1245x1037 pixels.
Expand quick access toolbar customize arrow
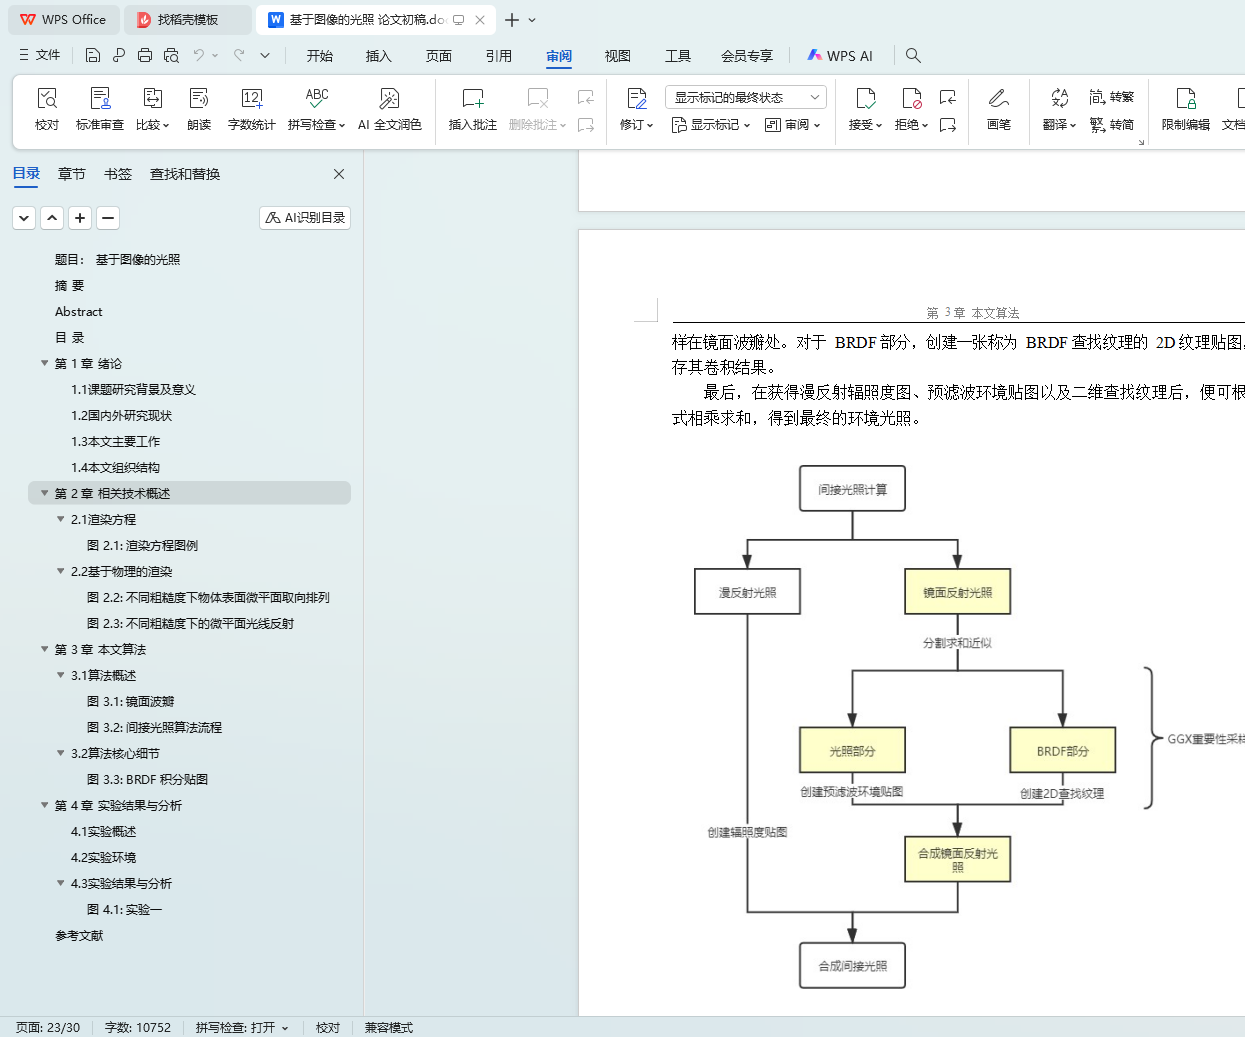point(265,55)
